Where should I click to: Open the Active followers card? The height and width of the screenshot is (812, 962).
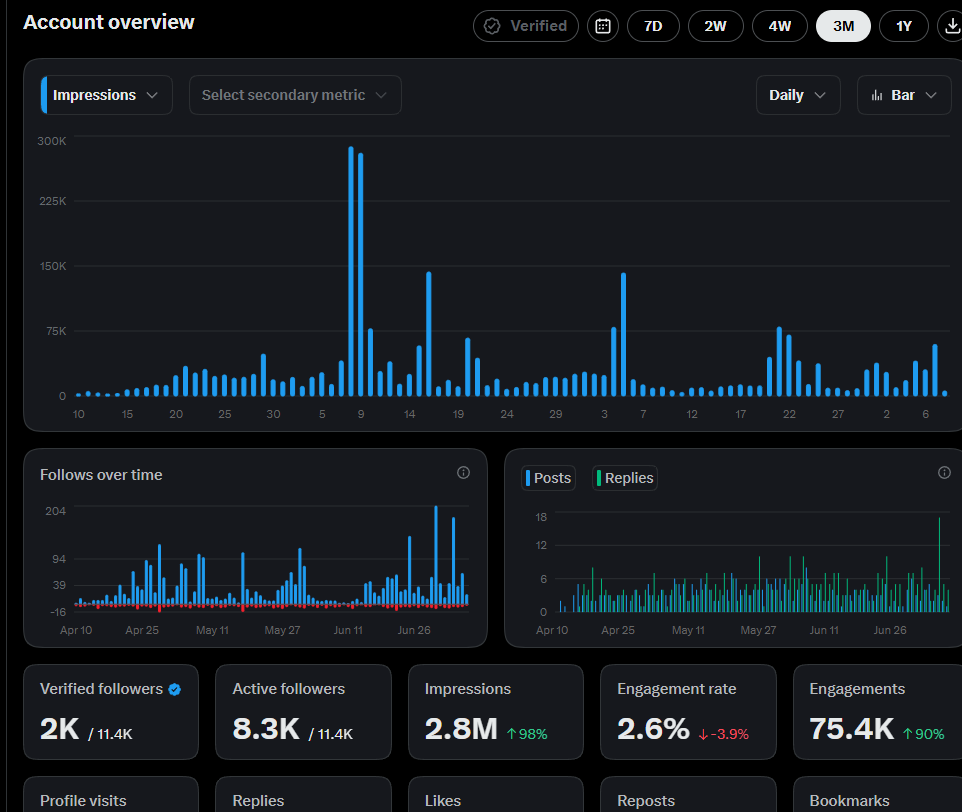tap(303, 711)
